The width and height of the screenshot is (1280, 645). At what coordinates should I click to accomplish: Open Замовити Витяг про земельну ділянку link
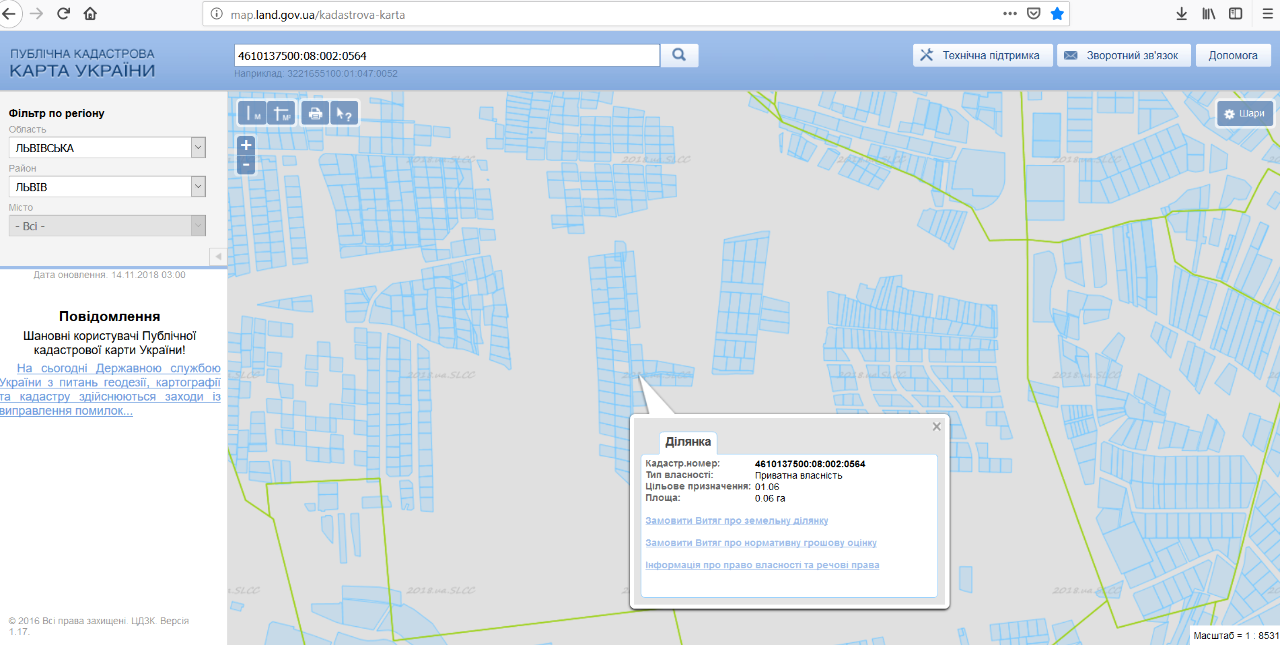[737, 521]
